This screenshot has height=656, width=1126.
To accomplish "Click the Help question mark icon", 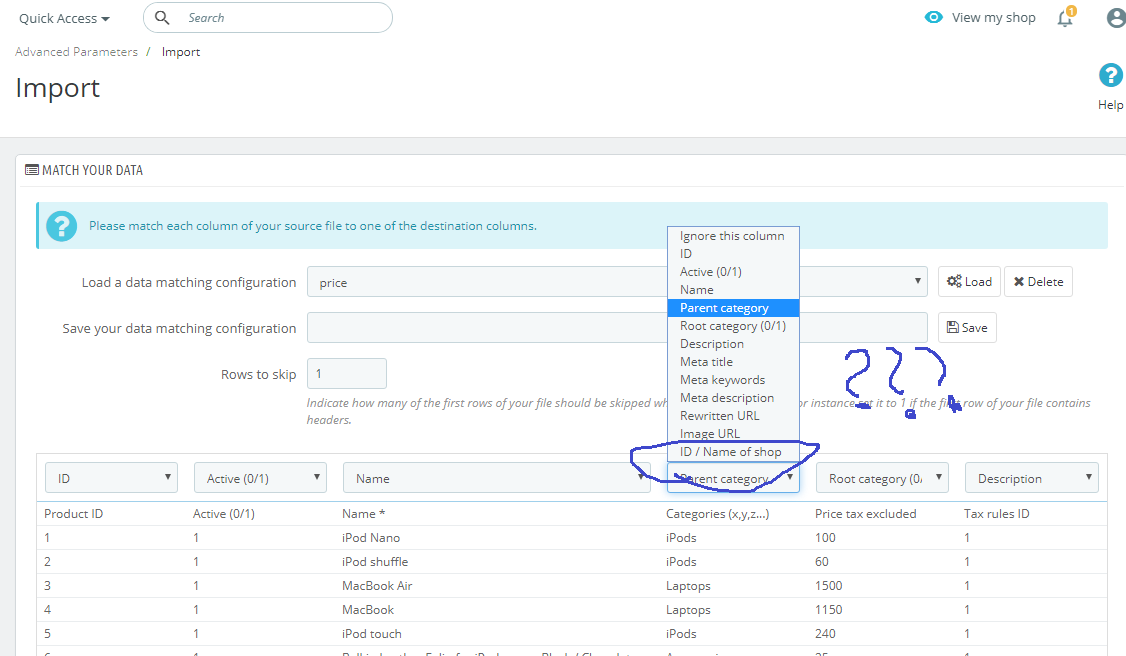I will click(x=1110, y=75).
